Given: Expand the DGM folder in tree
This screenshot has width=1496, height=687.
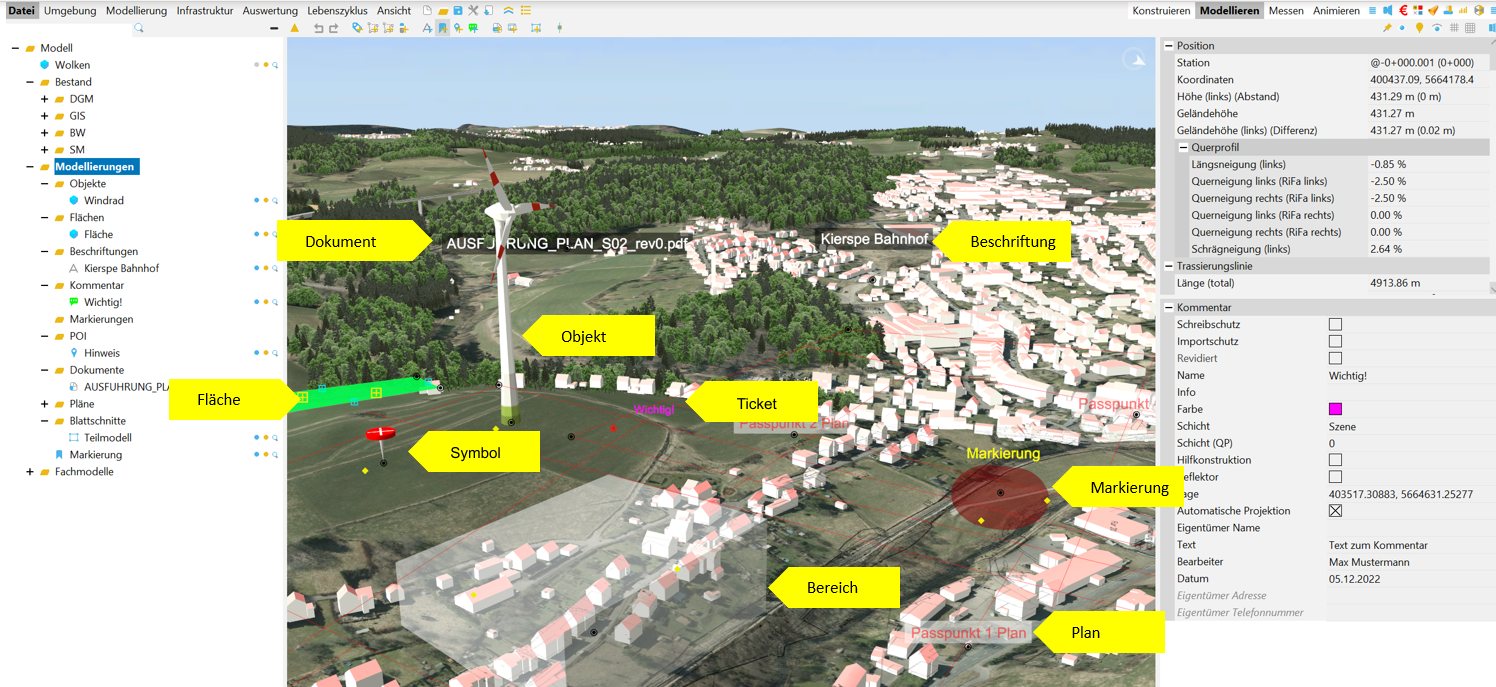Looking at the screenshot, I should (x=44, y=99).
